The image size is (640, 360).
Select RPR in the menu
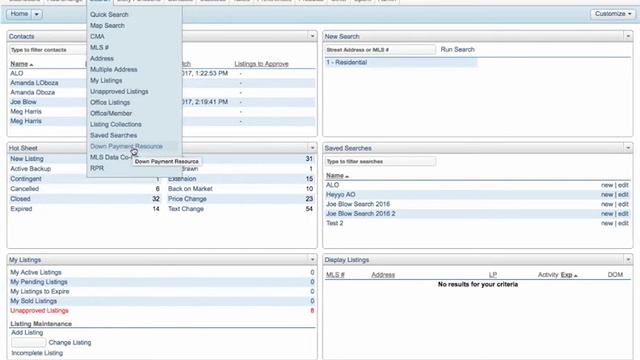pyautogui.click(x=97, y=168)
